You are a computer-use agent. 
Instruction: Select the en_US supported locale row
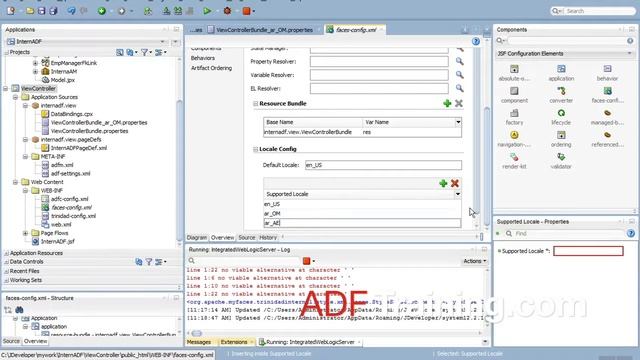pos(362,204)
